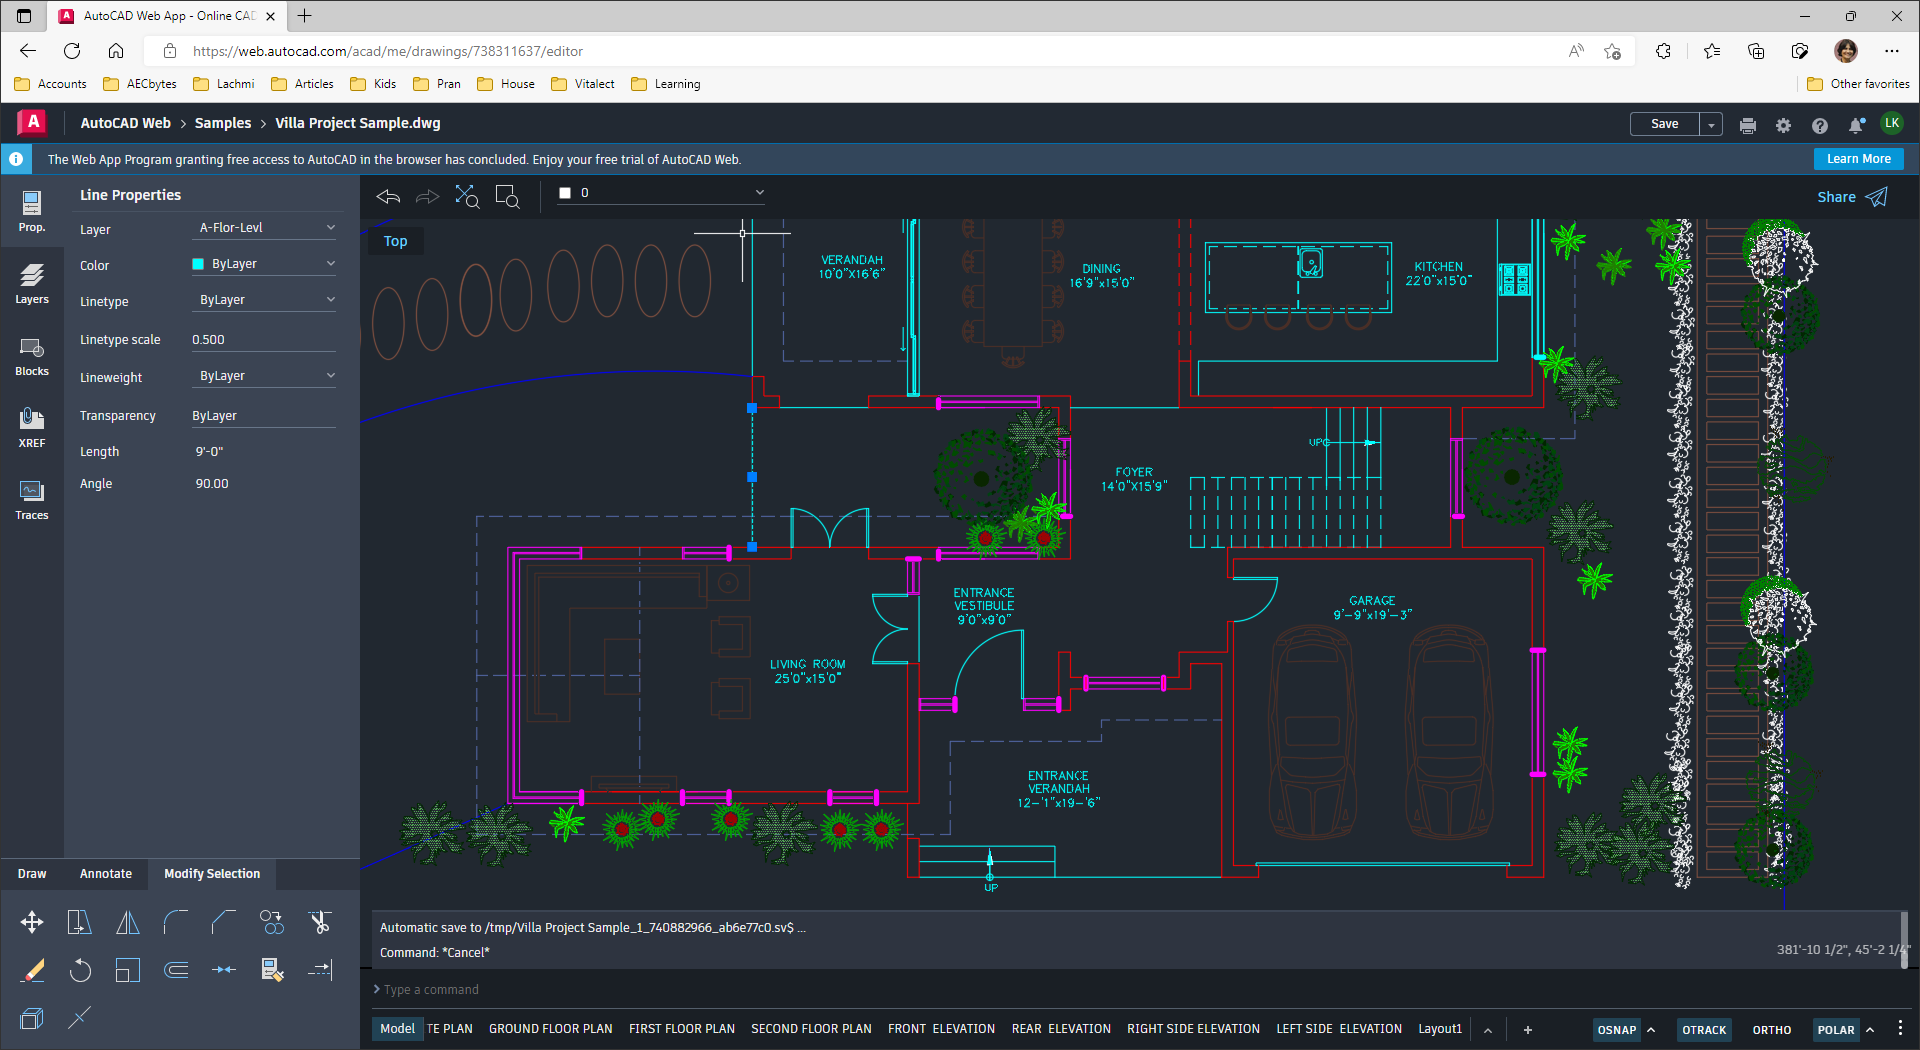Open the Linetype dropdown

263,298
